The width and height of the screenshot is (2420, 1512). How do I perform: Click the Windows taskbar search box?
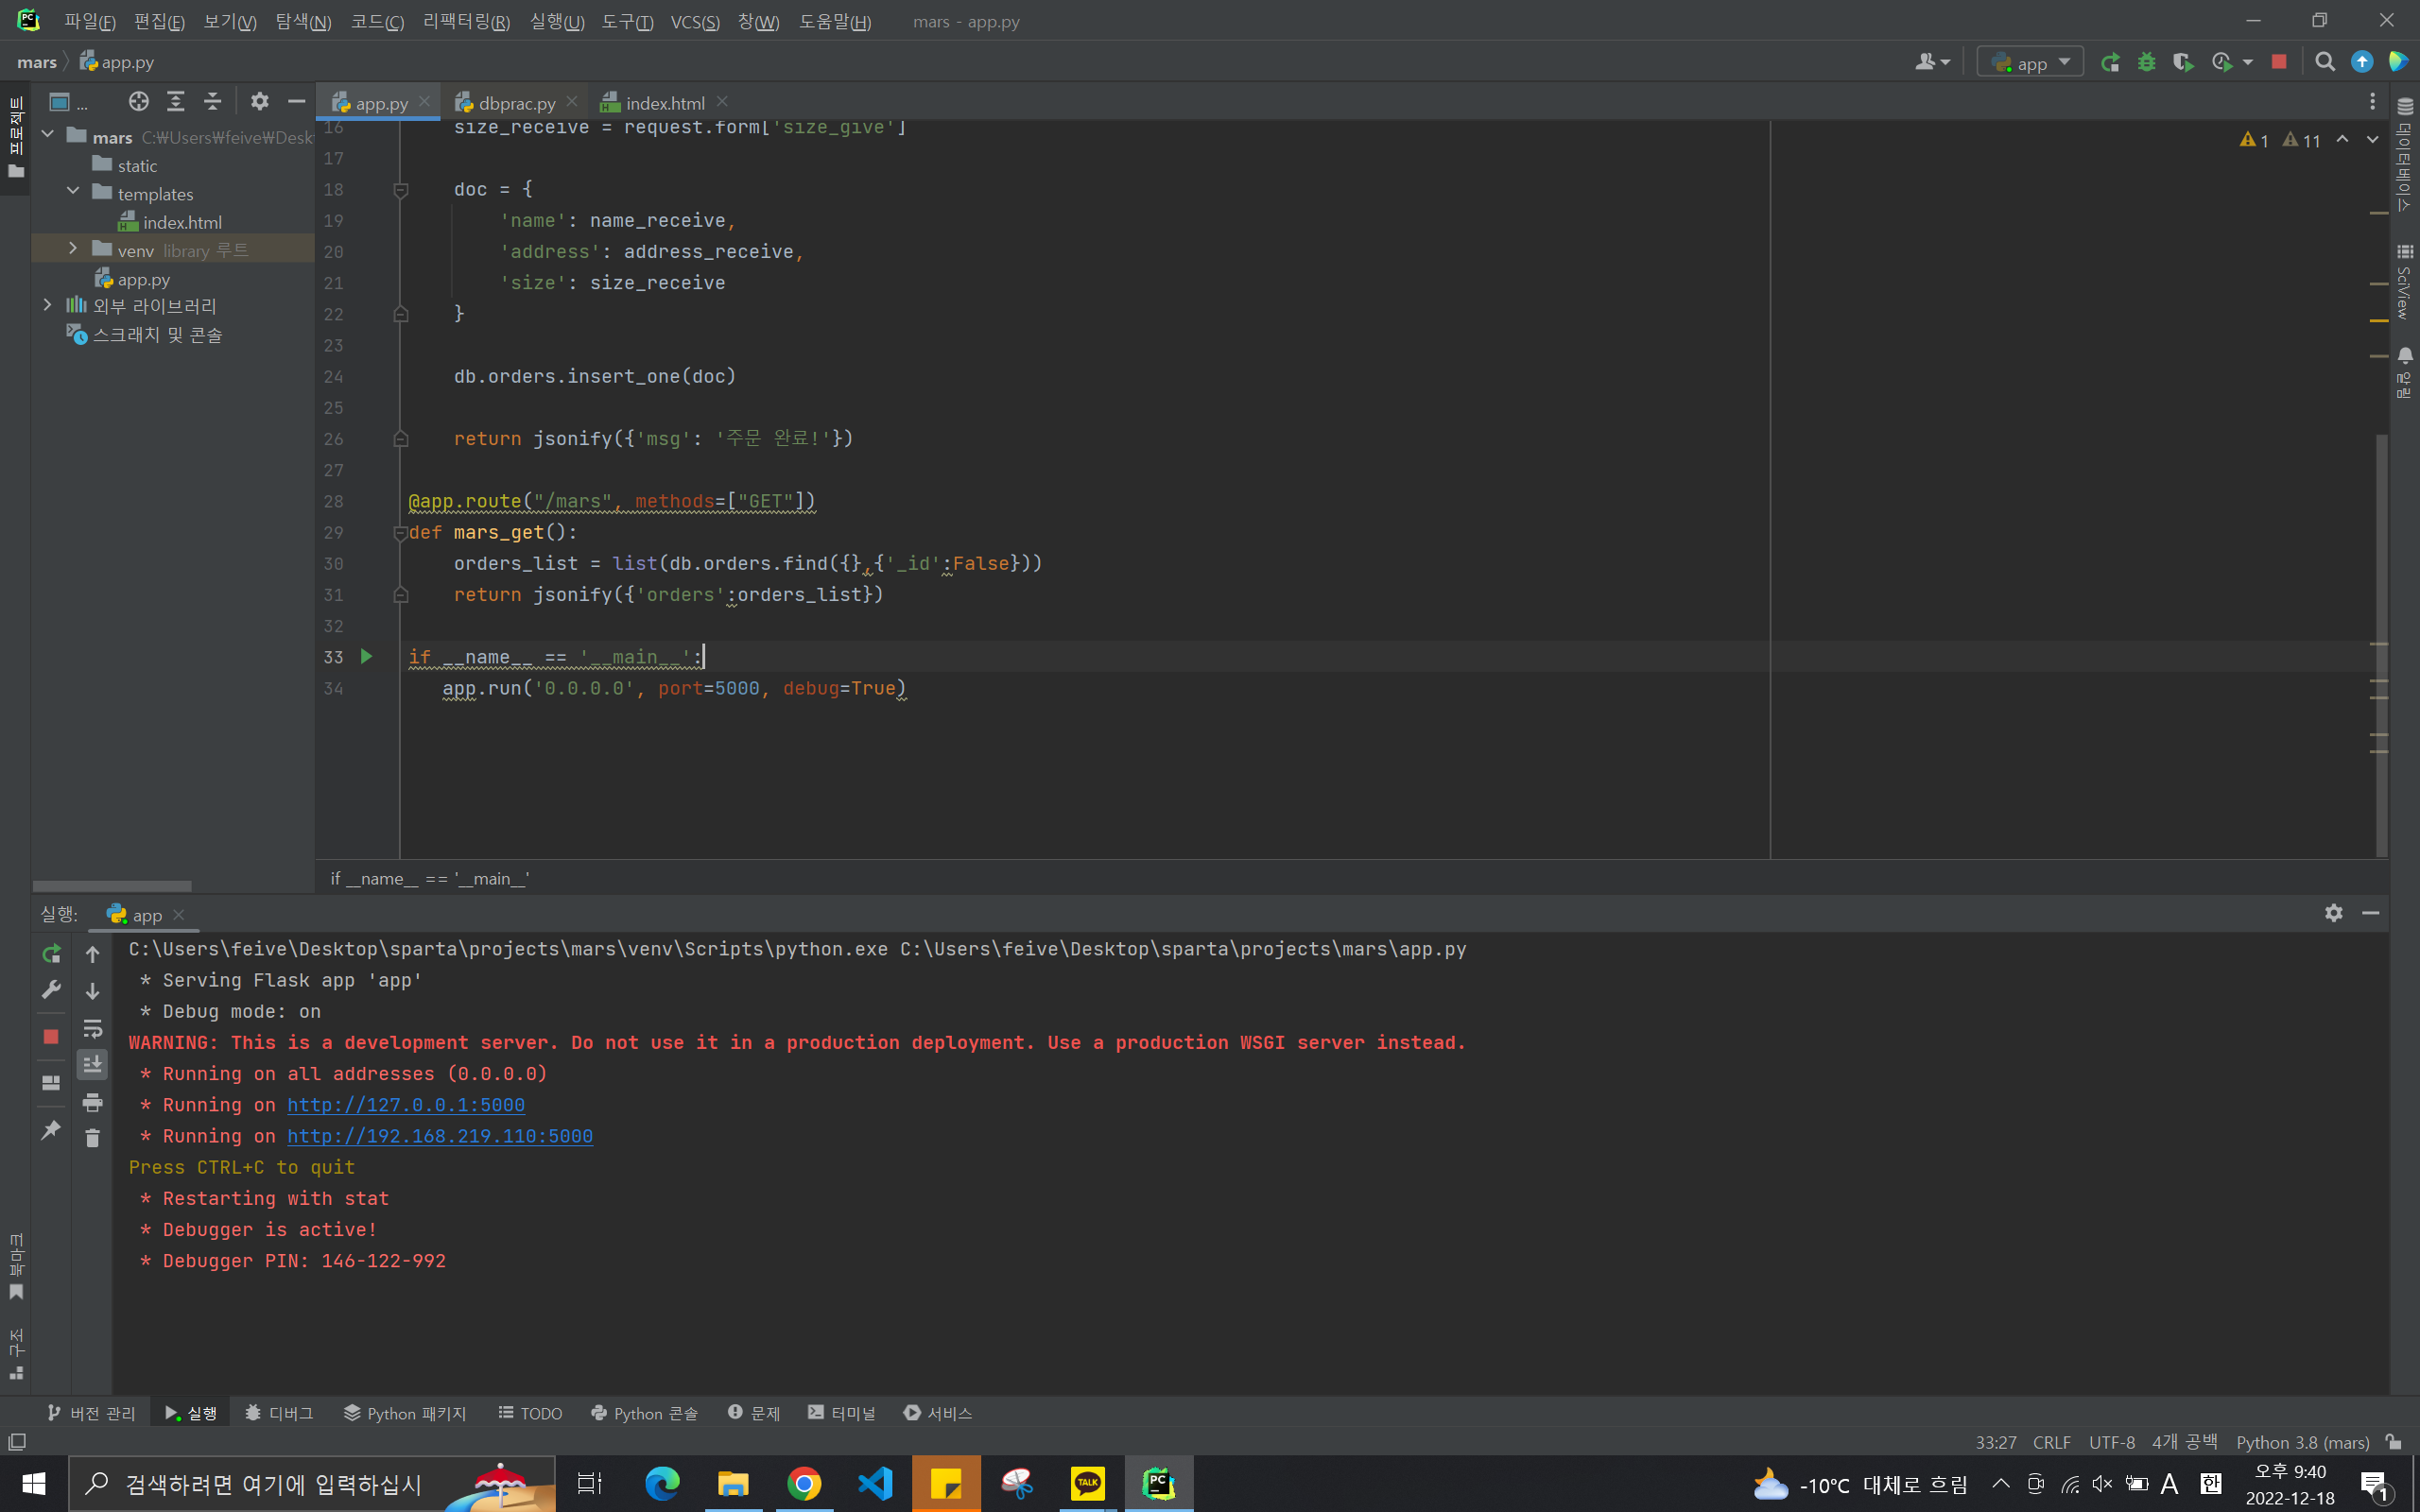[x=311, y=1484]
